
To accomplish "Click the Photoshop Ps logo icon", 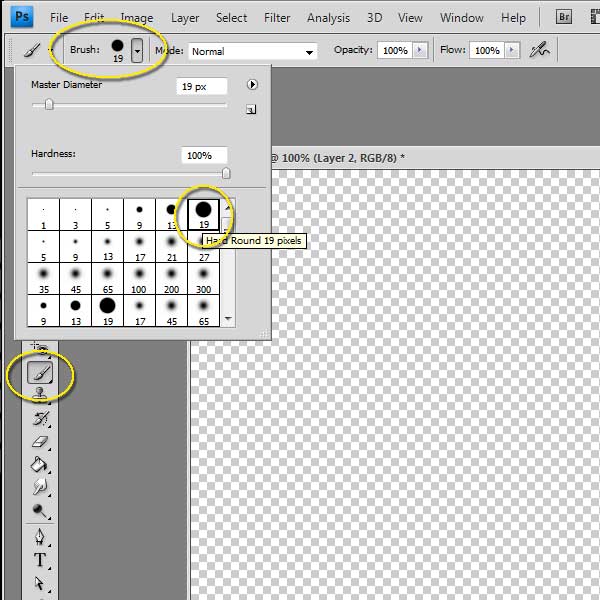I will click(x=22, y=17).
